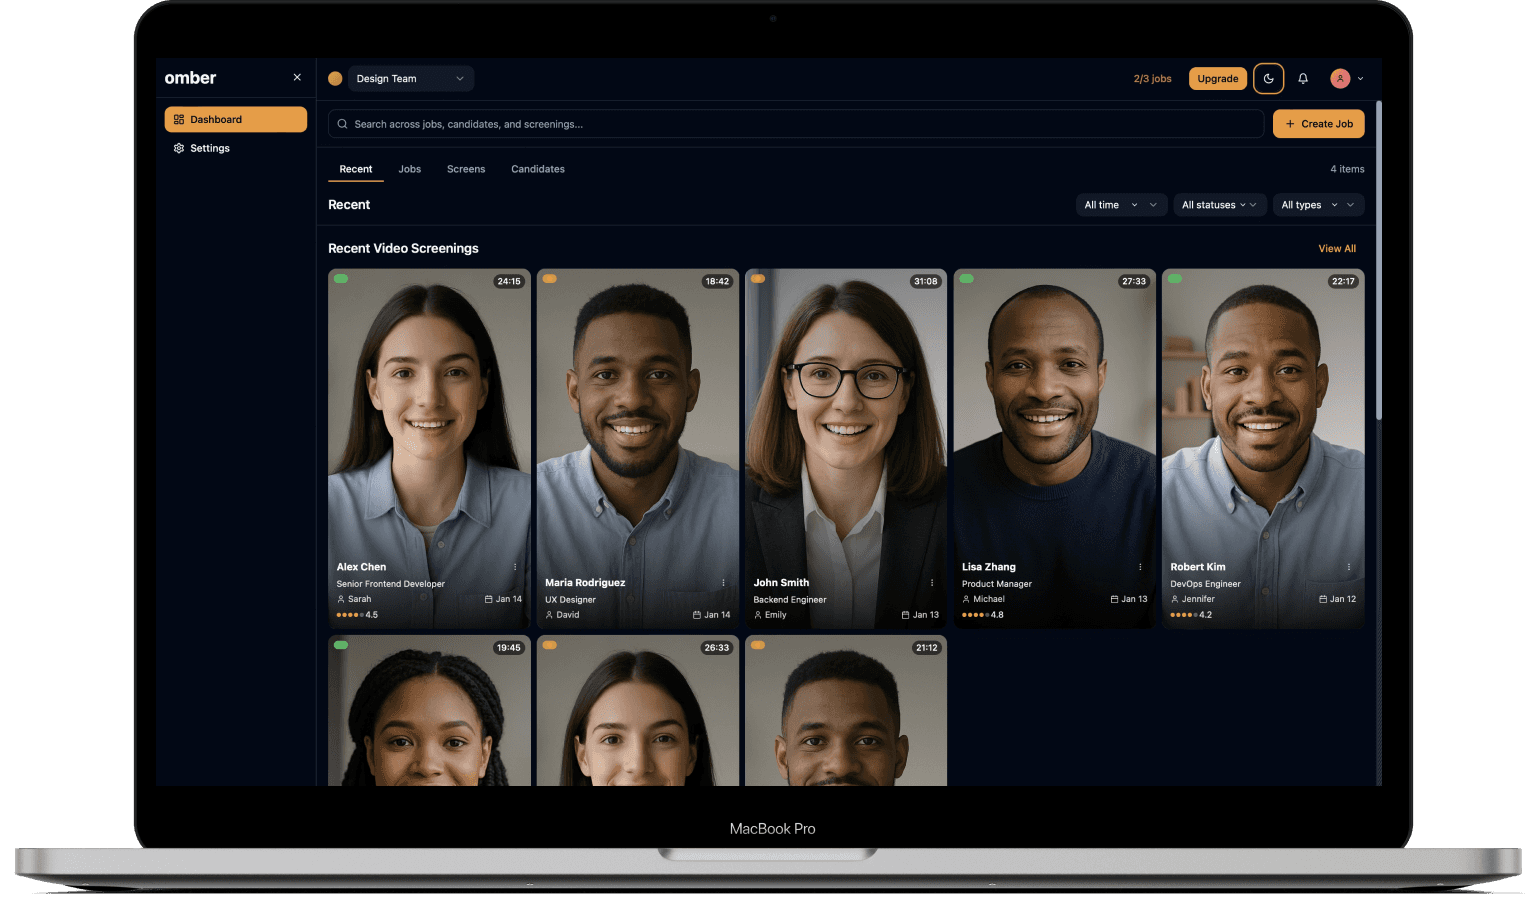Toggle dark mode with the moon button

1268,78
